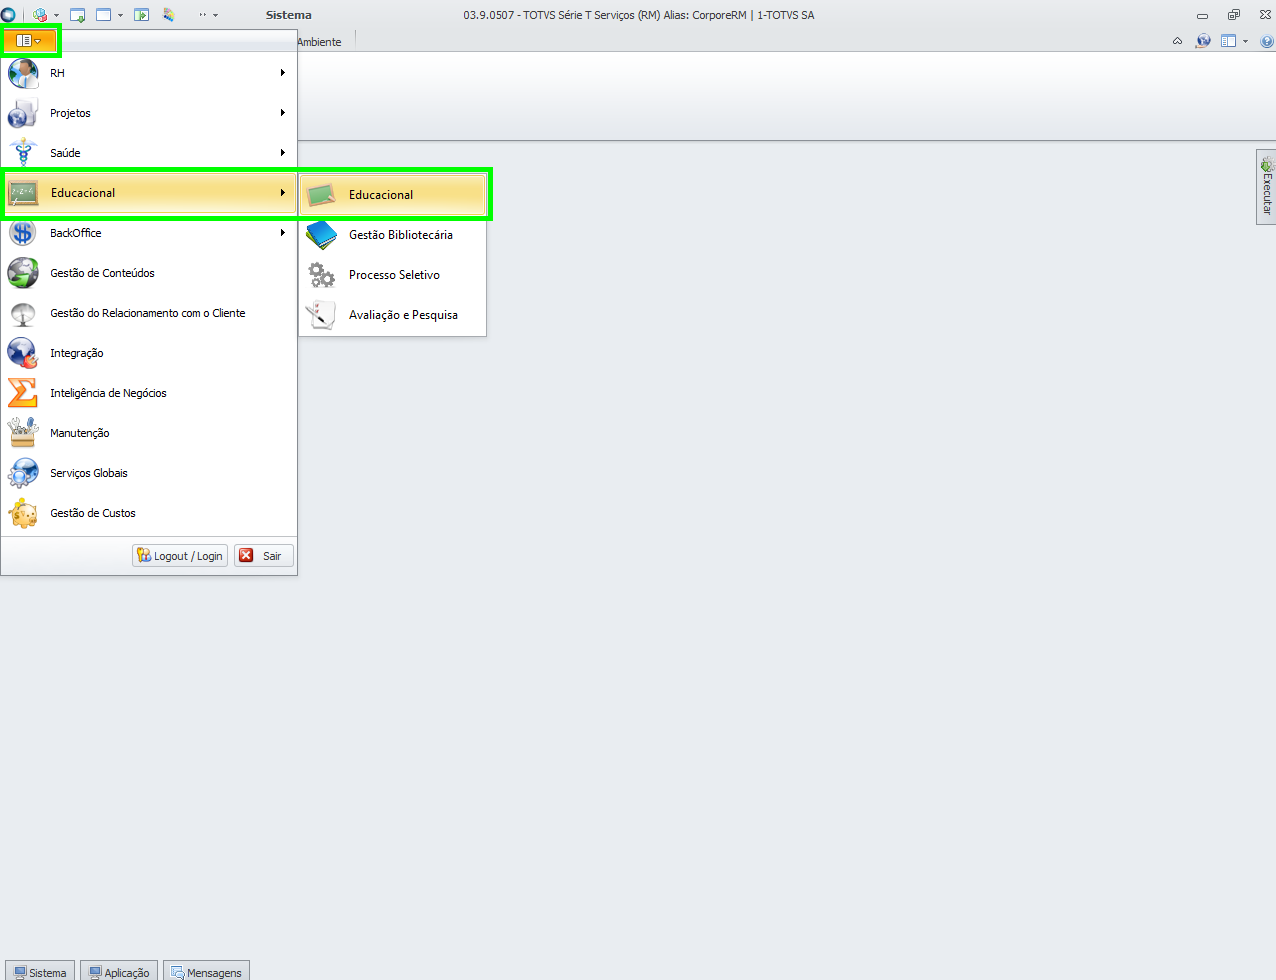Click the globe with hand icon
This screenshot has width=1276, height=980.
click(1203, 41)
